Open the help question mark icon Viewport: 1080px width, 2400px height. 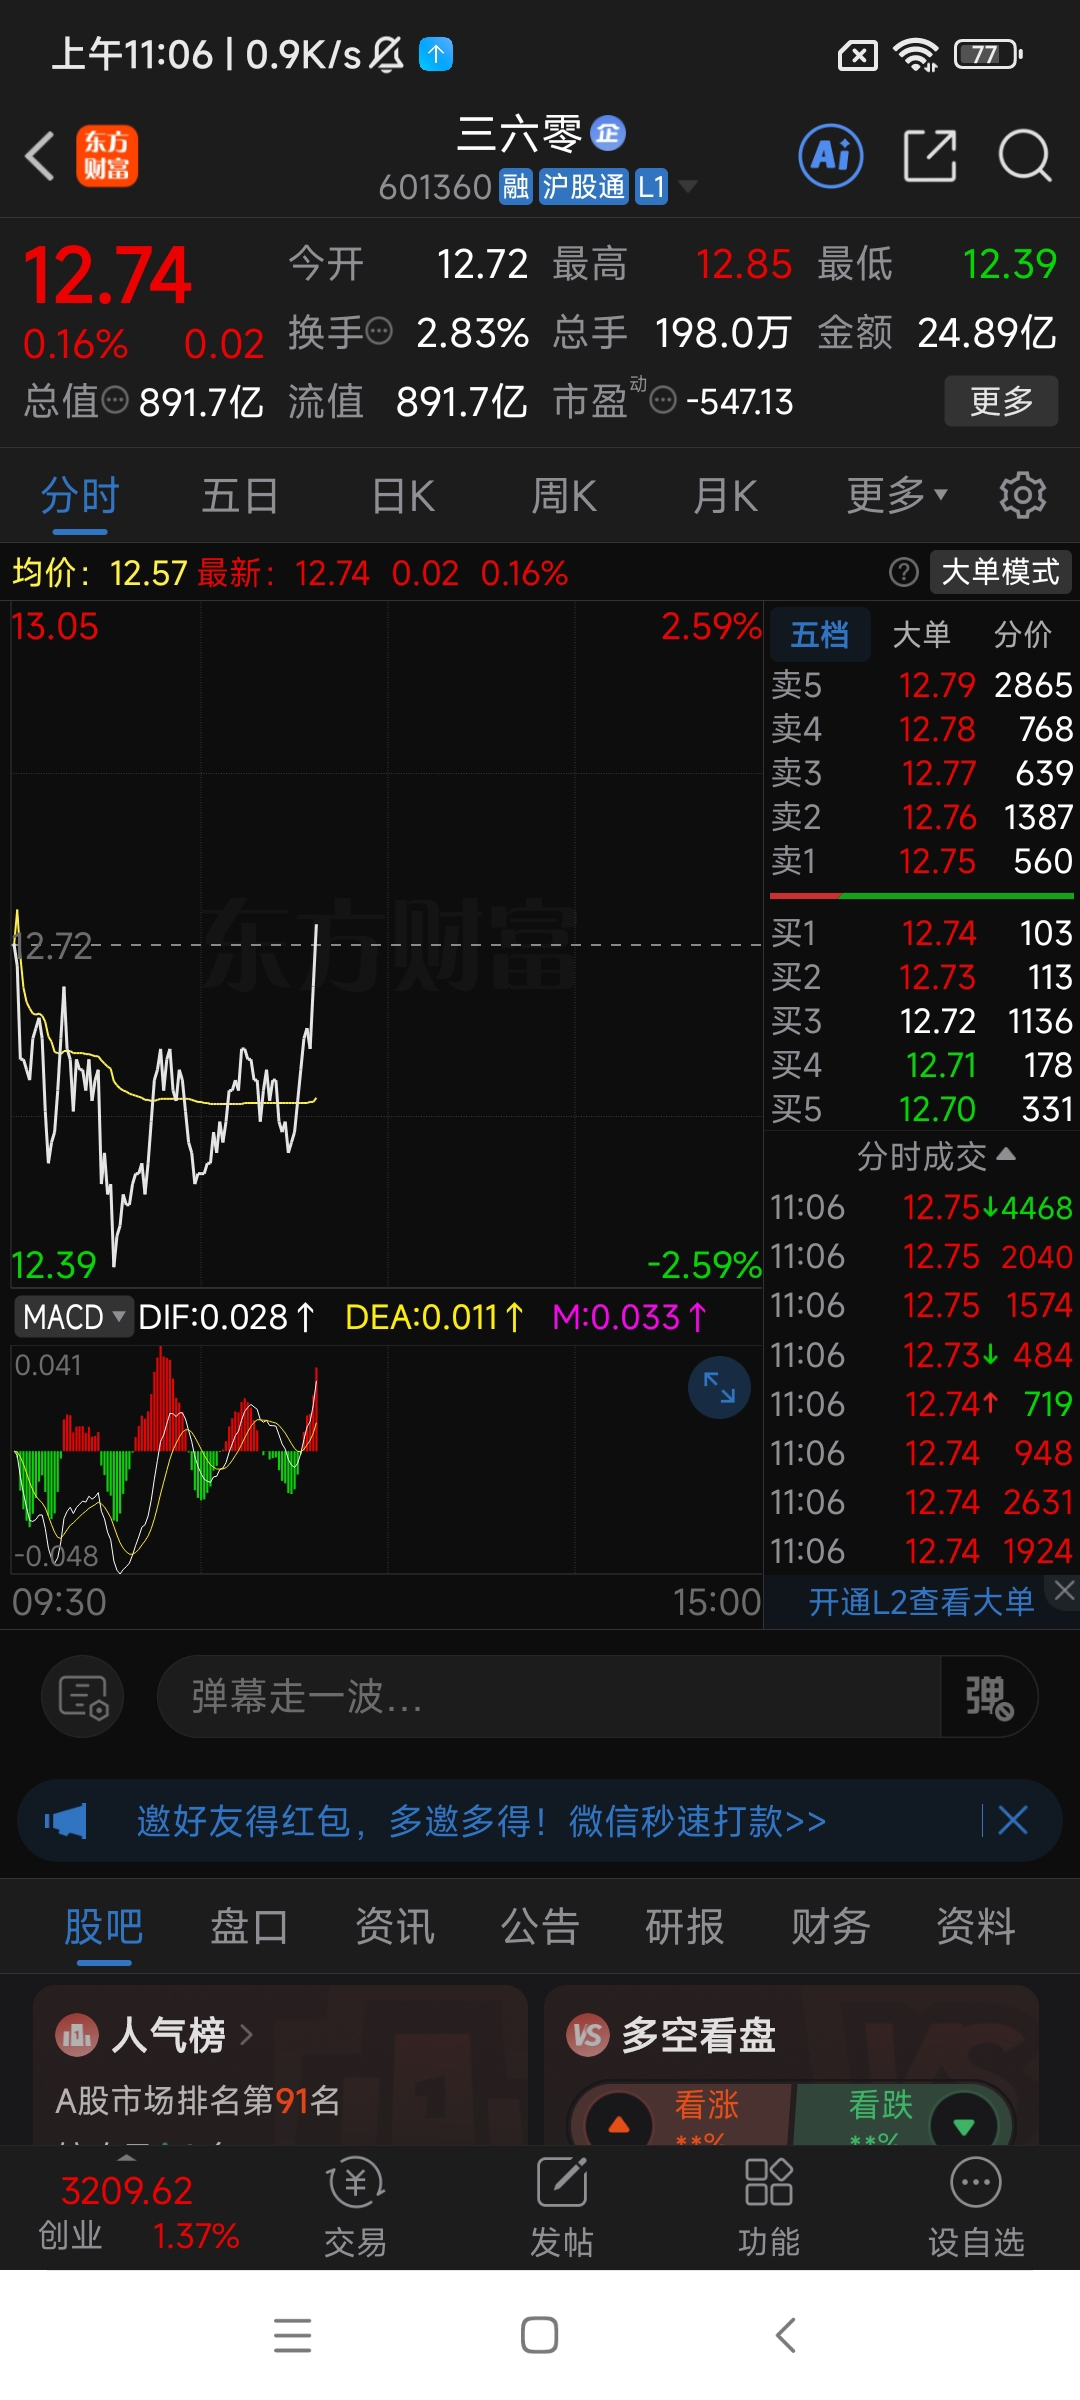[904, 572]
